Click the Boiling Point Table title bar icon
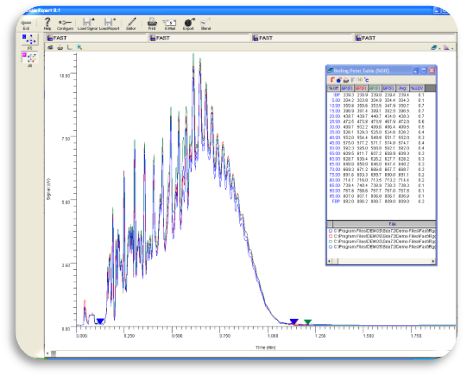The width and height of the screenshot is (464, 376). [330, 70]
